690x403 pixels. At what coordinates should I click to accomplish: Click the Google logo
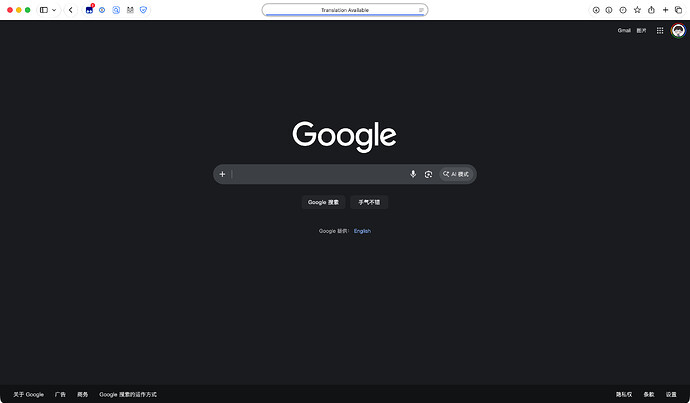[344, 136]
